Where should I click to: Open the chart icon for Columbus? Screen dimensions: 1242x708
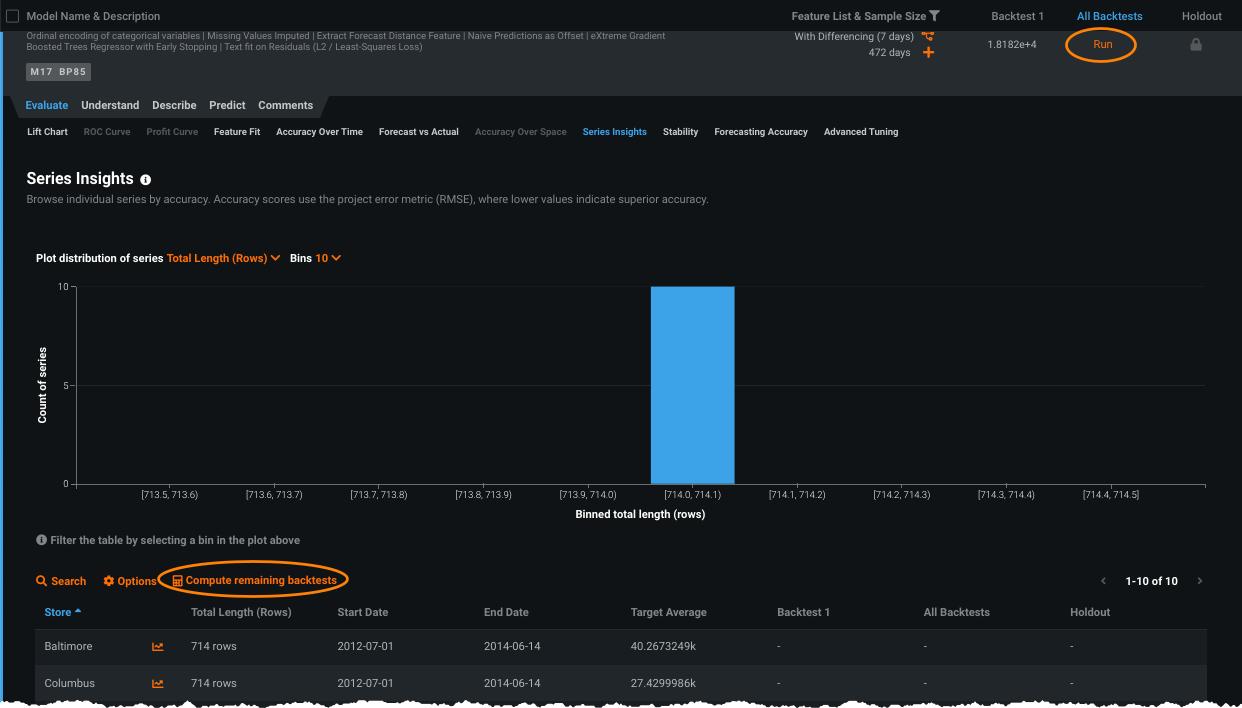158,684
